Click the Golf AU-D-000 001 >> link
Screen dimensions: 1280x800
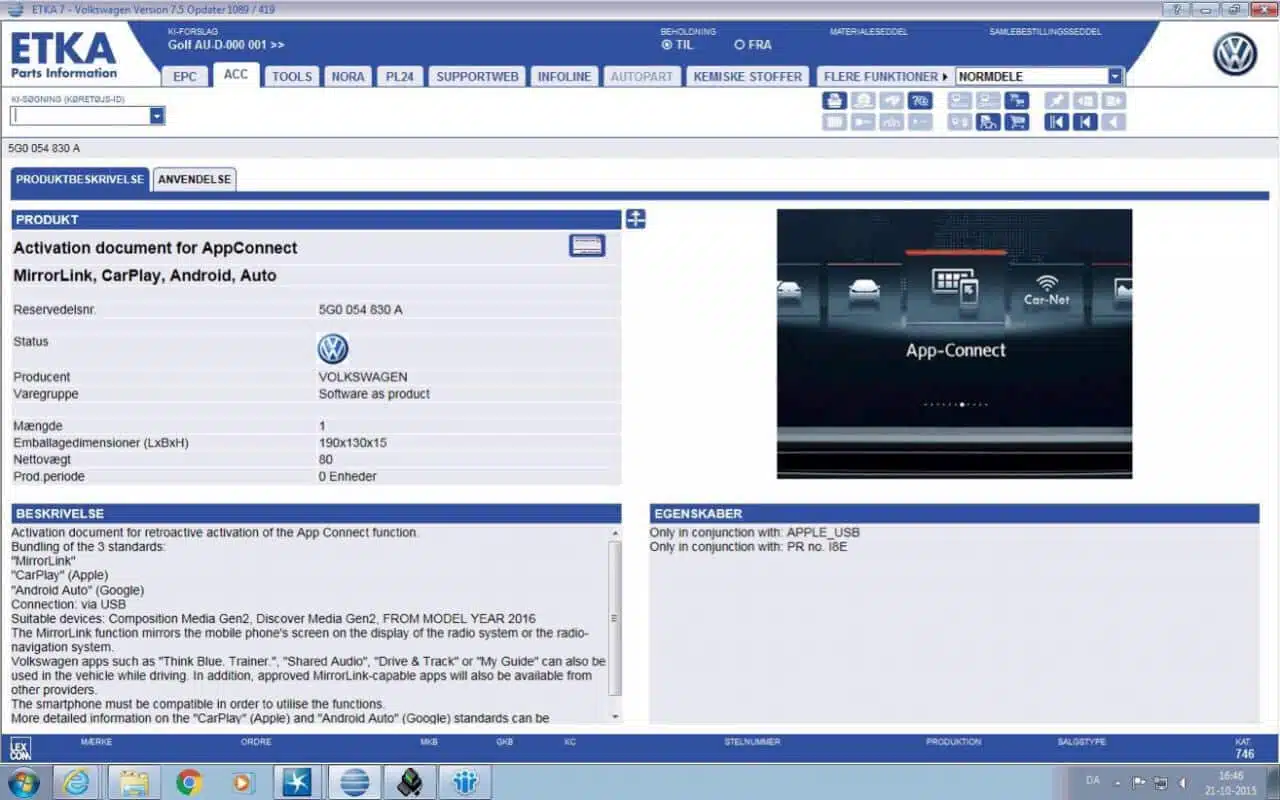click(226, 45)
